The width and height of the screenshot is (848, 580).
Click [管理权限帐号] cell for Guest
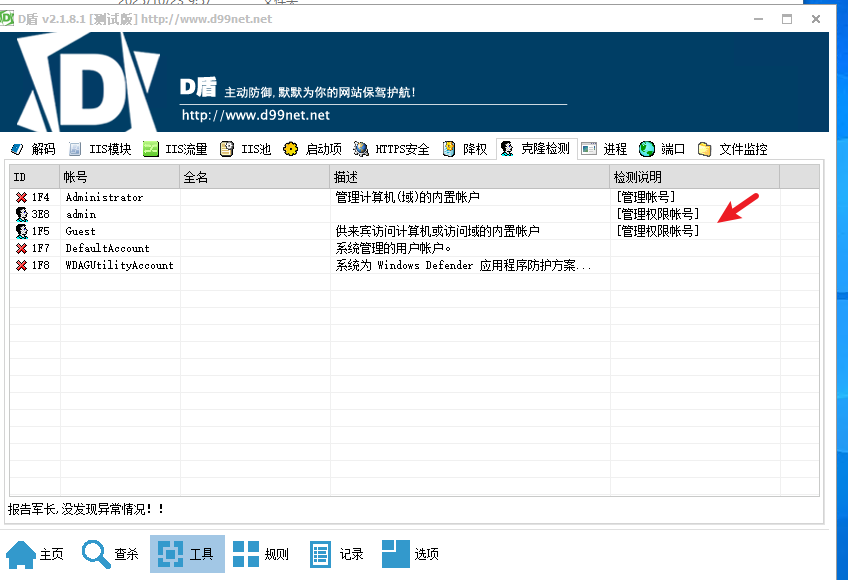click(658, 231)
